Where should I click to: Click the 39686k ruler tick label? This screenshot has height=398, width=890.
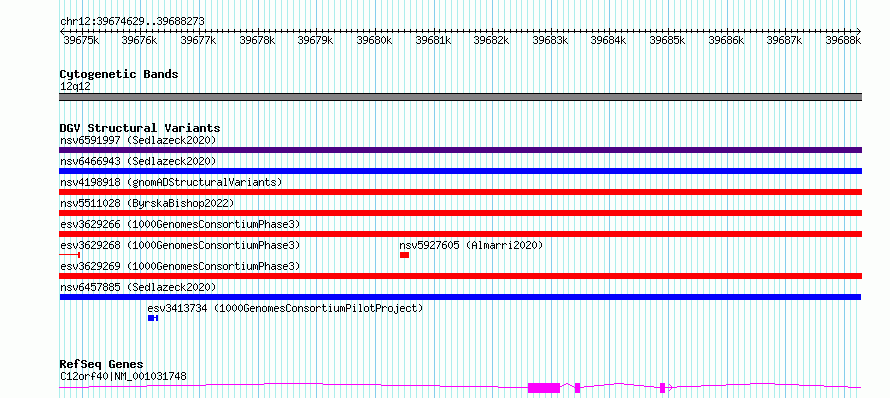coord(726,40)
